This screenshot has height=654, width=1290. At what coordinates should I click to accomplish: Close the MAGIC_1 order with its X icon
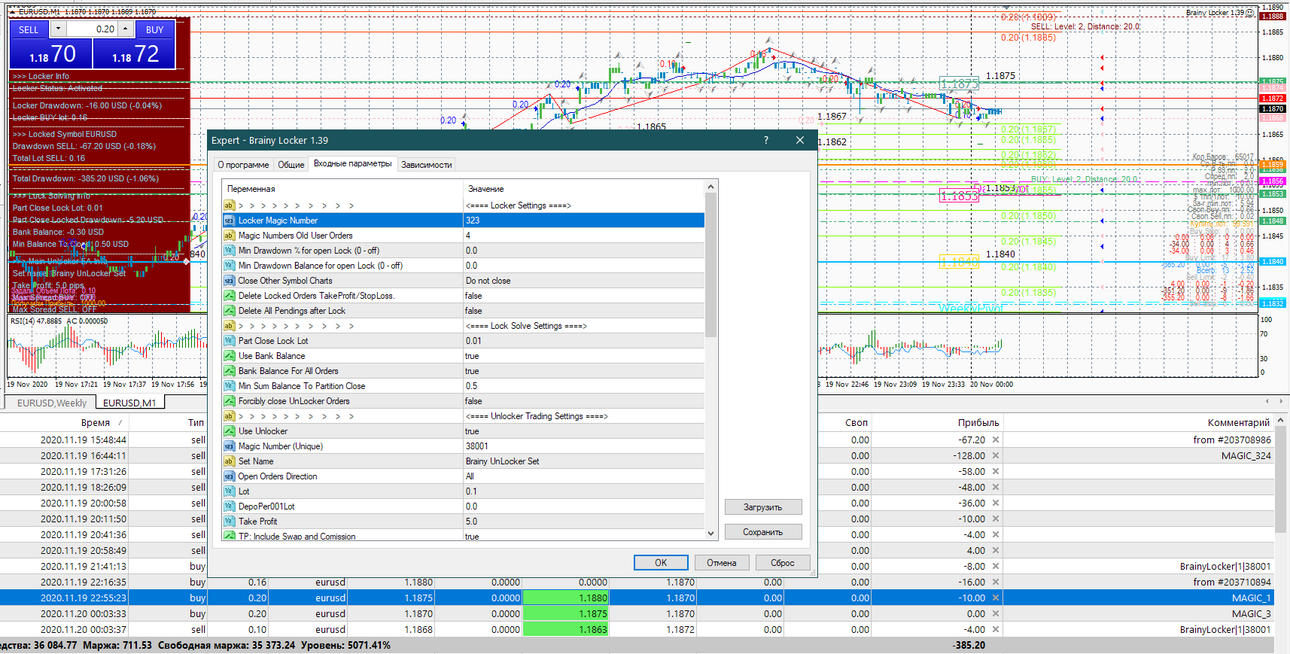(995, 597)
